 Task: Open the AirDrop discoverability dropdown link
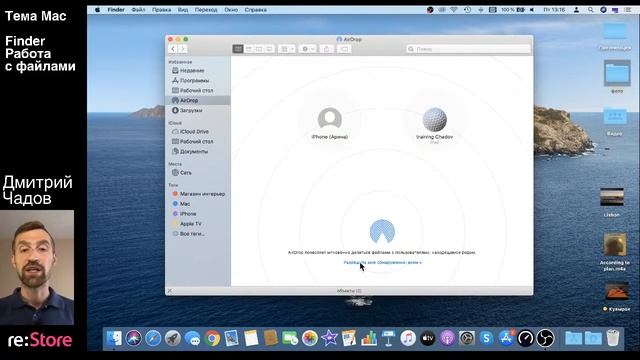pos(383,262)
